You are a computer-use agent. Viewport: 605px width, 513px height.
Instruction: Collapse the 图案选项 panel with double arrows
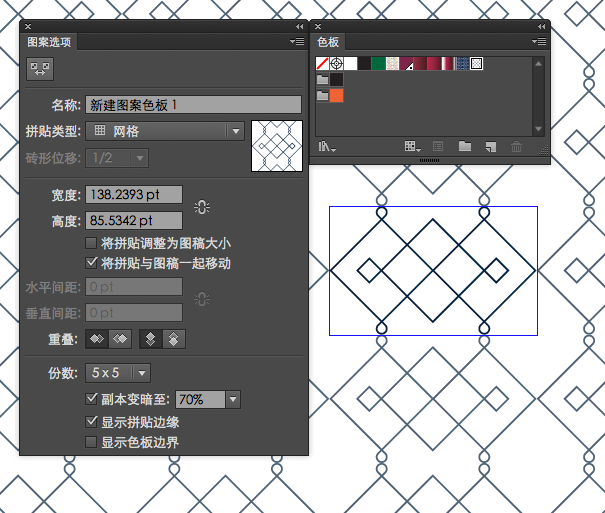pyautogui.click(x=299, y=26)
